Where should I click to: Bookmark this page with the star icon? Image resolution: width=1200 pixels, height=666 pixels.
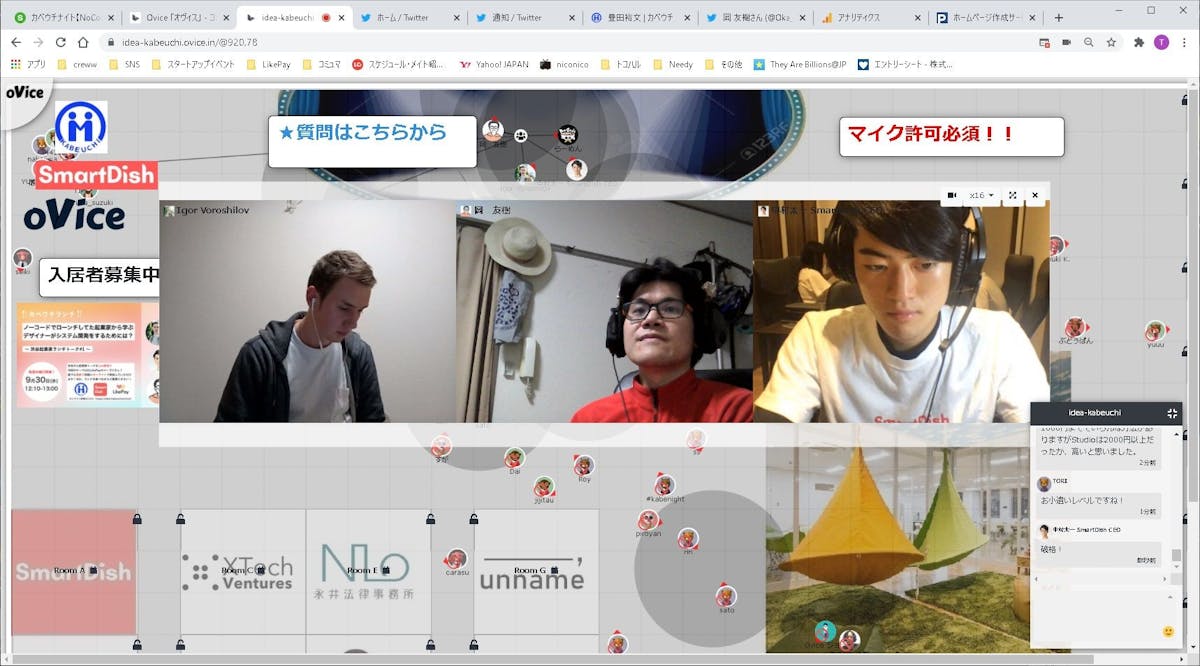(1111, 42)
